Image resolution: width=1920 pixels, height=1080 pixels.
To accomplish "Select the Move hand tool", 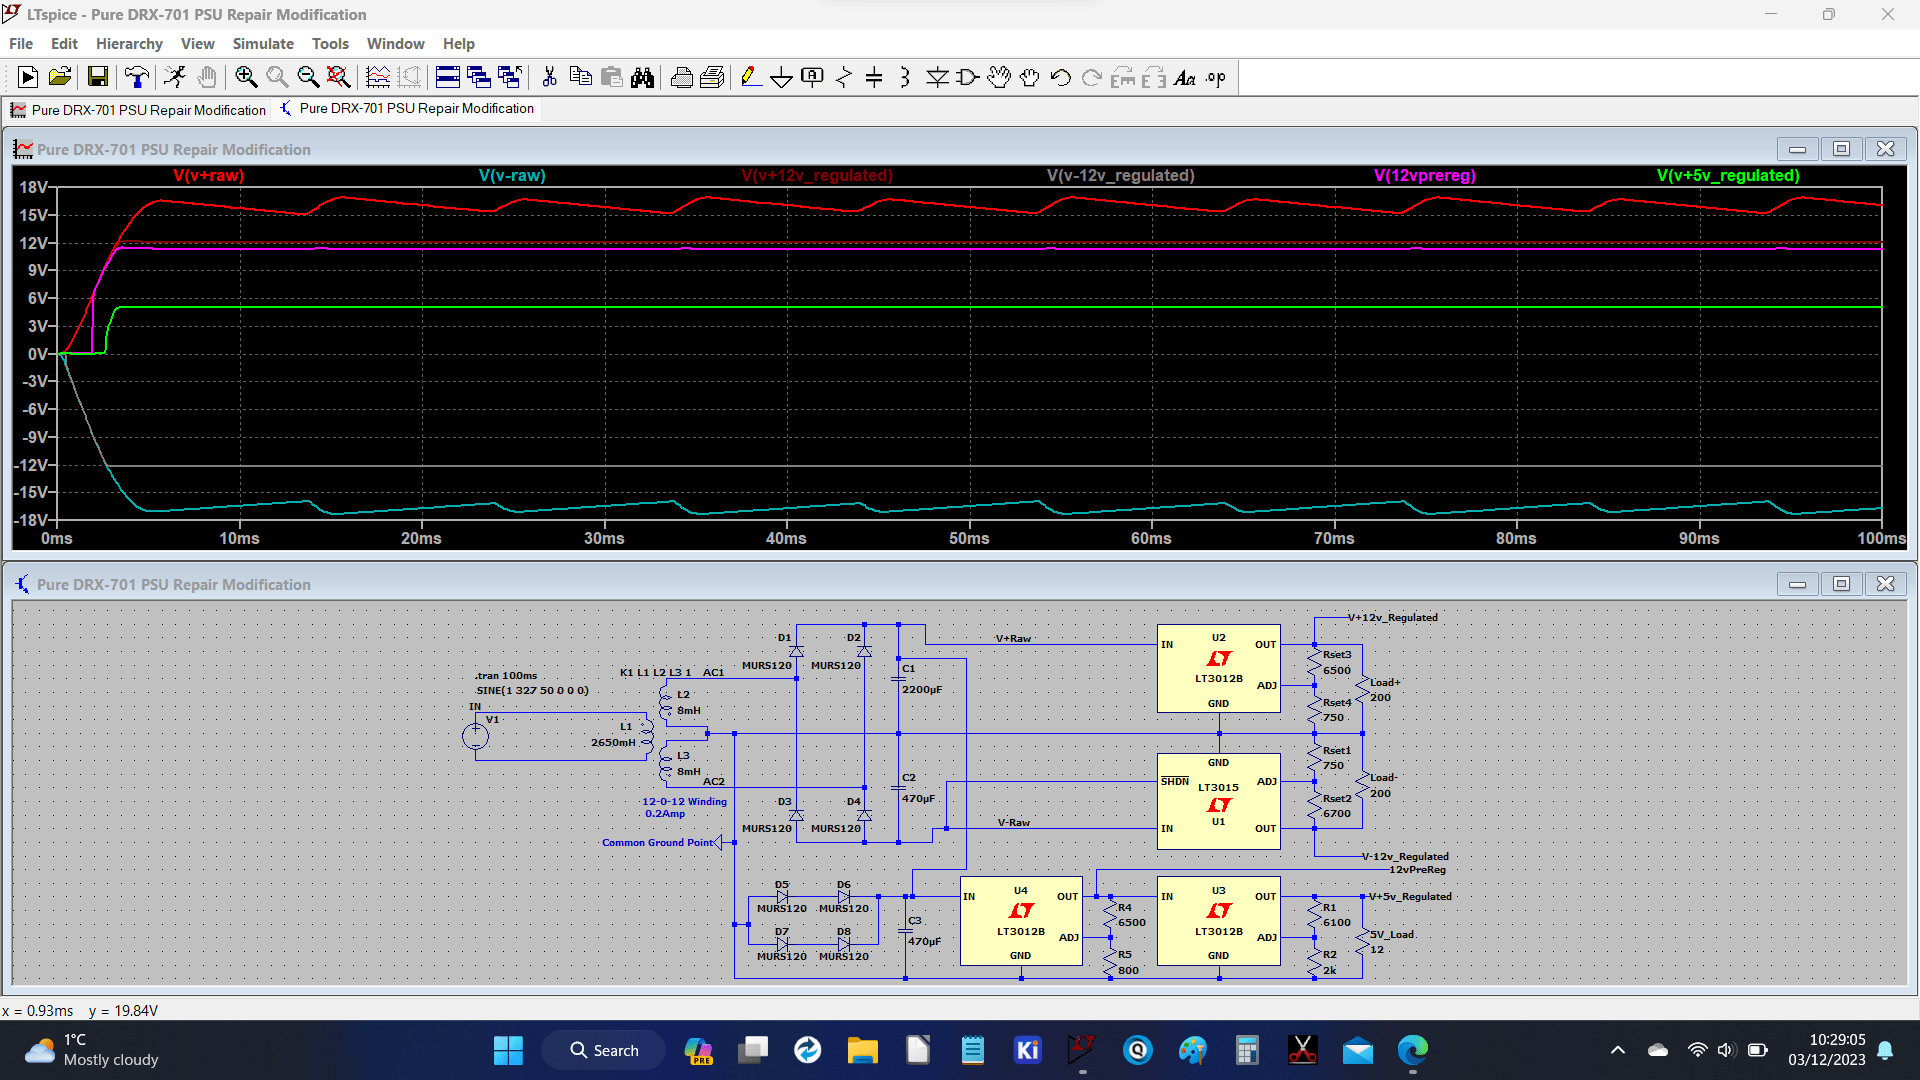I will [x=999, y=77].
